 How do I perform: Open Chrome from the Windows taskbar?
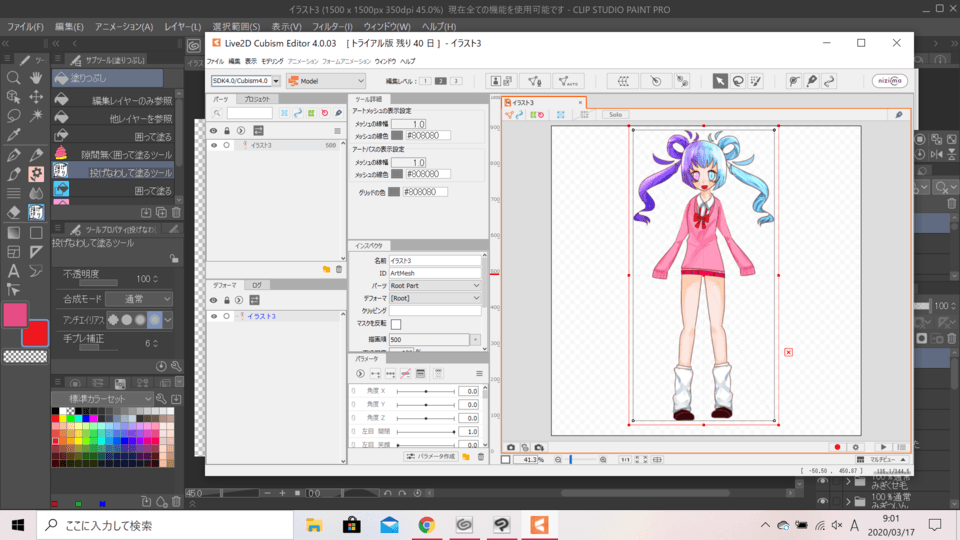click(x=427, y=525)
